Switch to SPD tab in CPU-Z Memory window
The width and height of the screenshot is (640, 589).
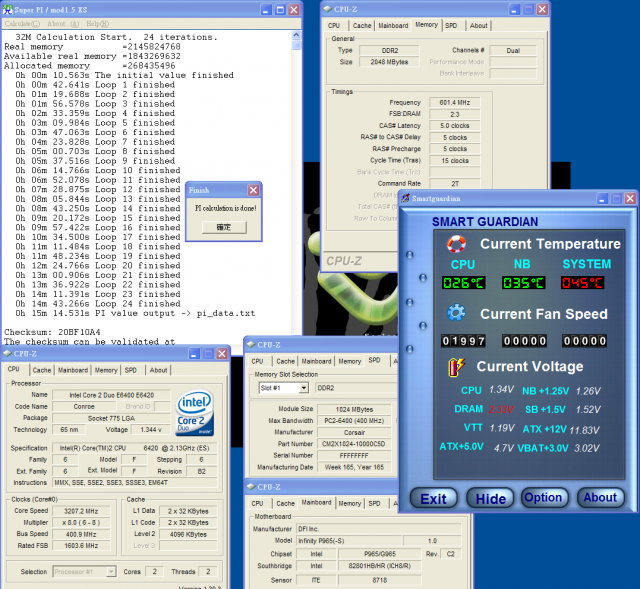click(451, 25)
